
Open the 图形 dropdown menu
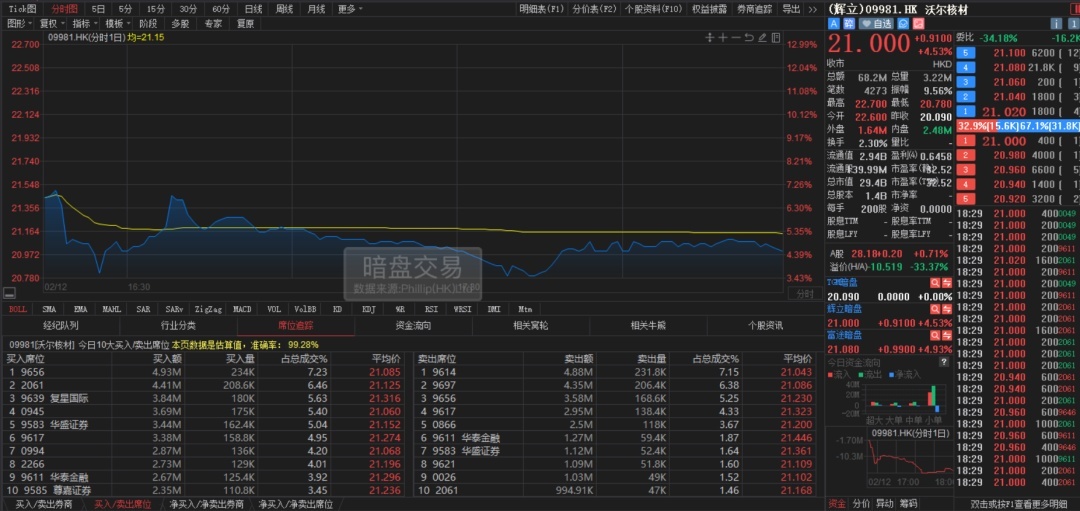click(x=19, y=23)
